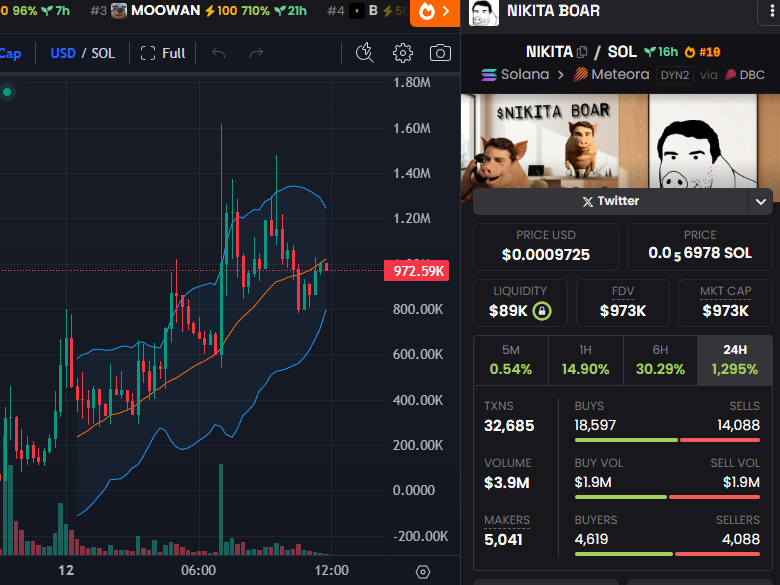Click the buy vol versus sell vol bar

click(x=667, y=497)
